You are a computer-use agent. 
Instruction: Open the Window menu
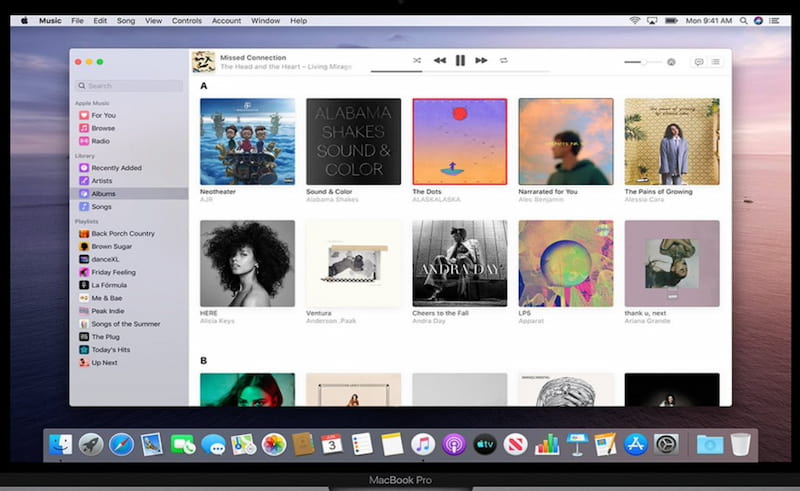(x=265, y=21)
